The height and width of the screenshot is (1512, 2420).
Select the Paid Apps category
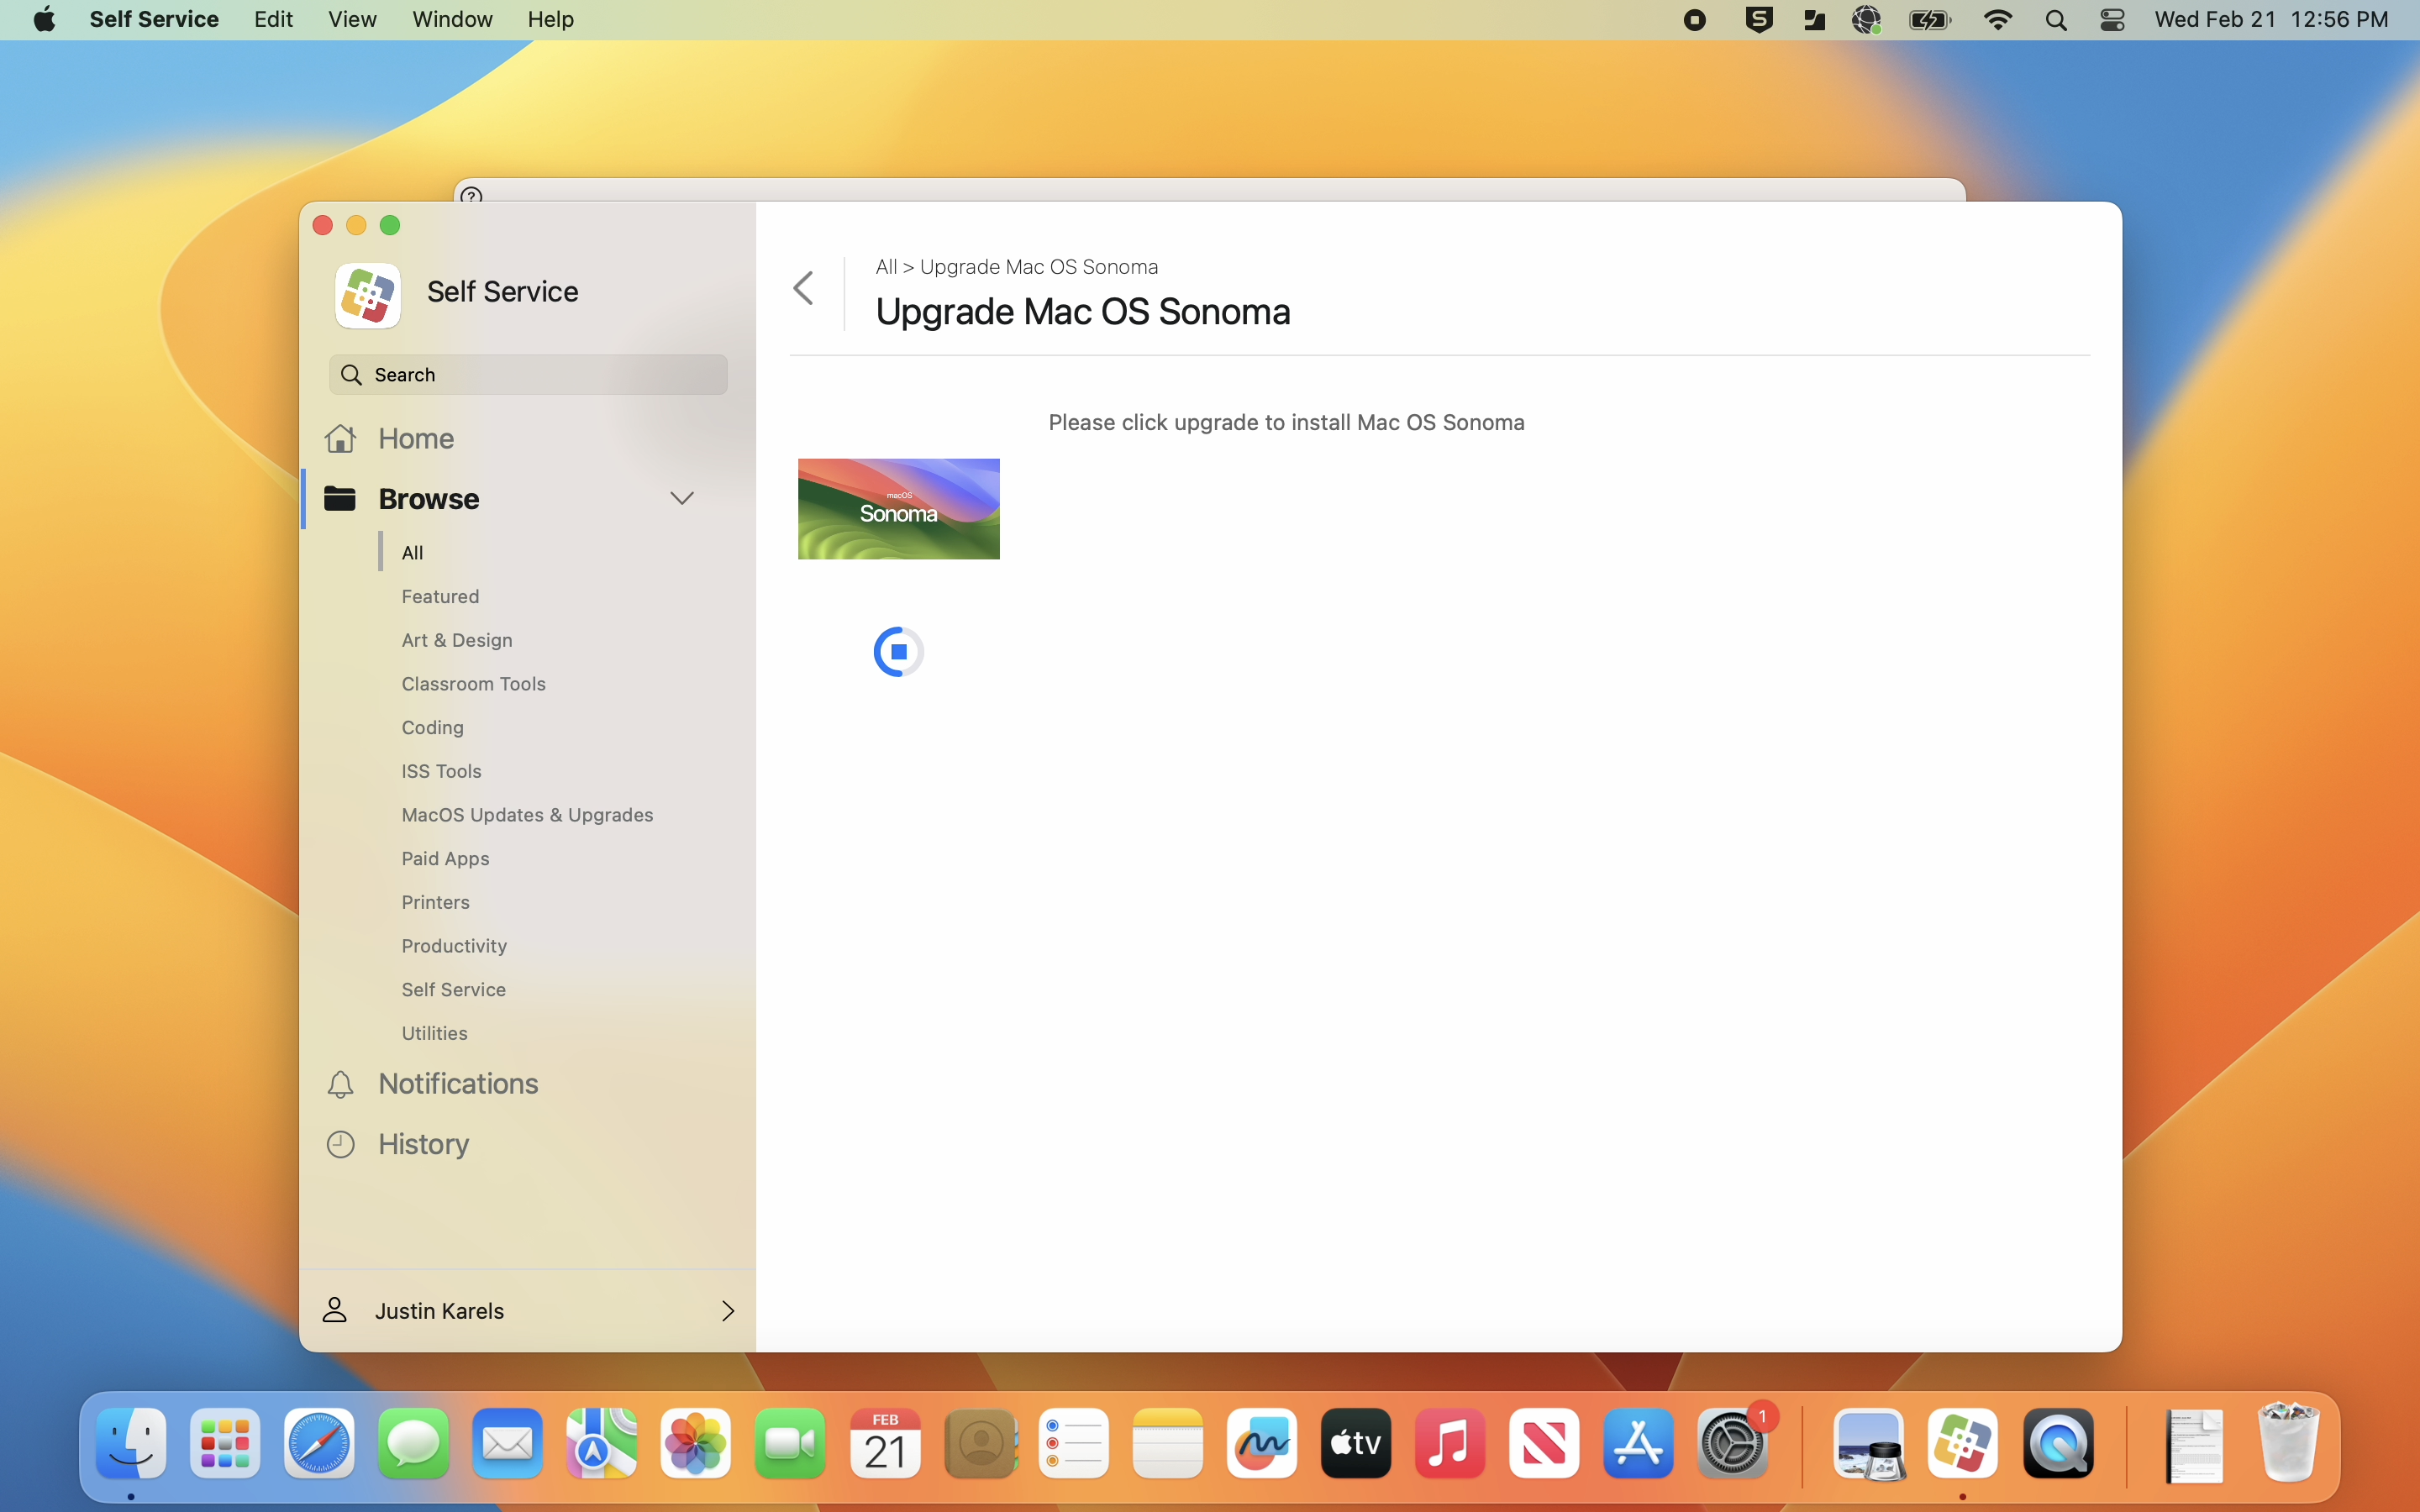pyautogui.click(x=445, y=858)
